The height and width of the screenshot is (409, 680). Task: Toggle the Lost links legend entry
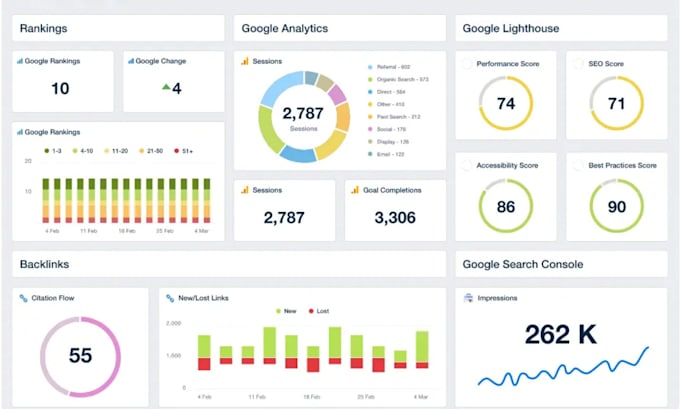point(319,311)
